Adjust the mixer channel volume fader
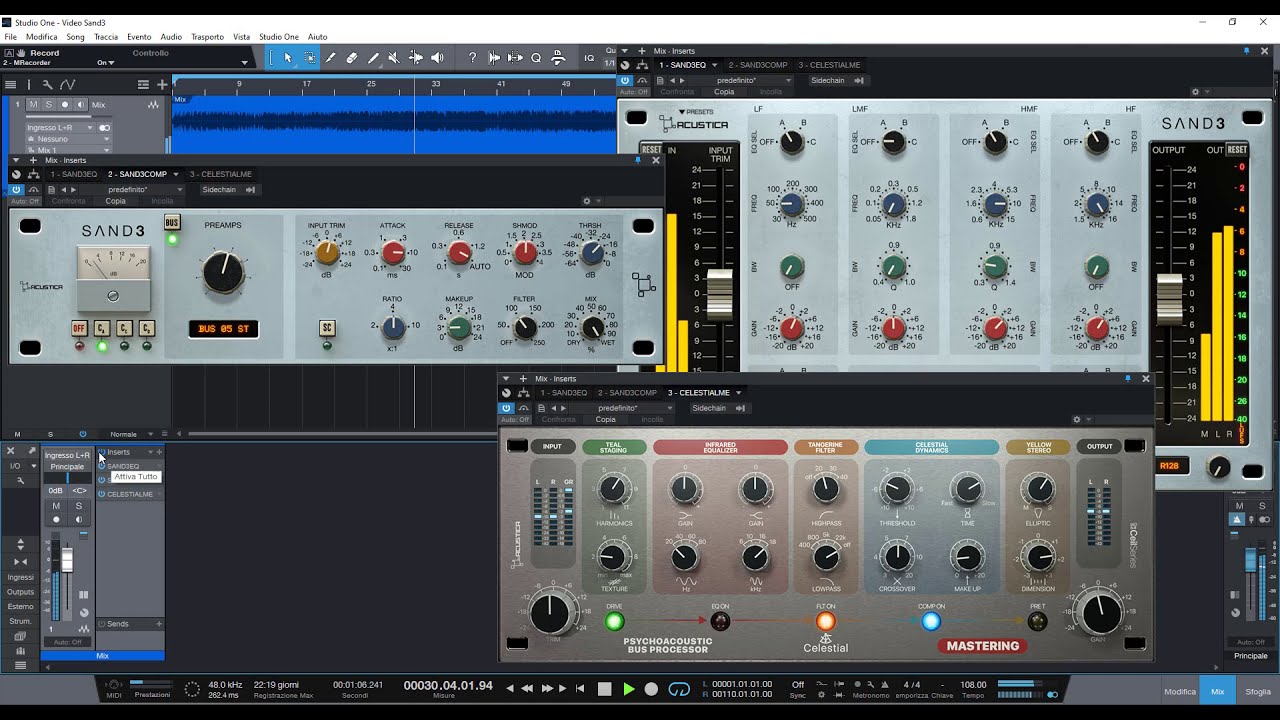The width and height of the screenshot is (1280, 720). coord(67,560)
